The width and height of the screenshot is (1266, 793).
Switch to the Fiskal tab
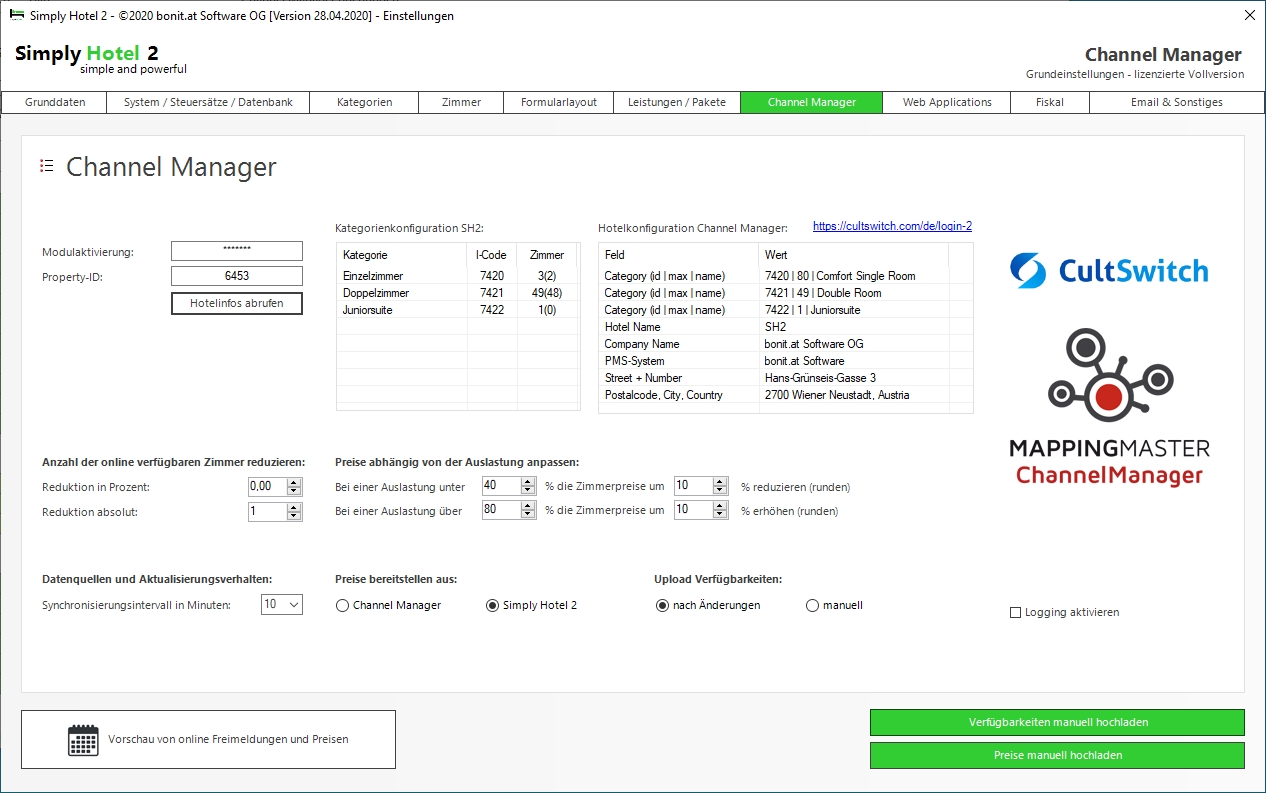click(1050, 102)
